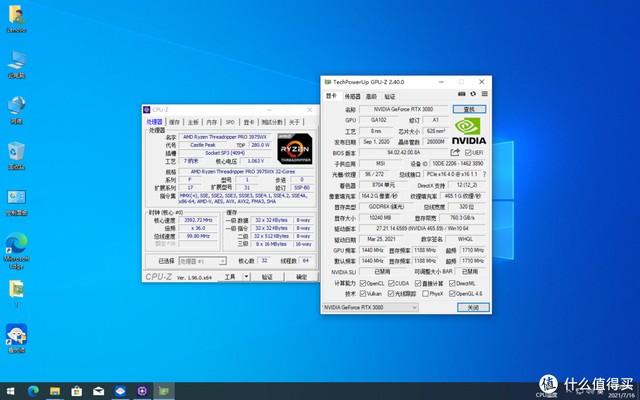The height and width of the screenshot is (400, 640).
Task: Click the CPU-Z 验证 (validate) button
Action: tap(267, 277)
